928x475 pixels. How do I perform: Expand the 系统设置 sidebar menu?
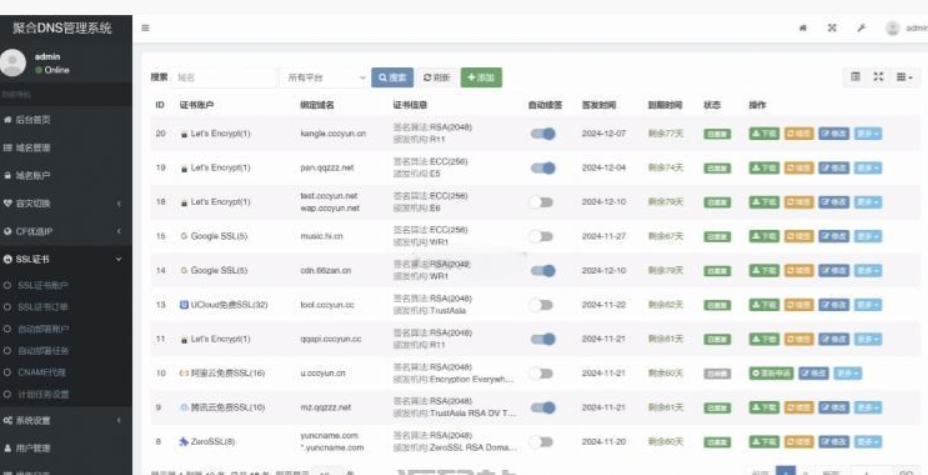[65, 421]
